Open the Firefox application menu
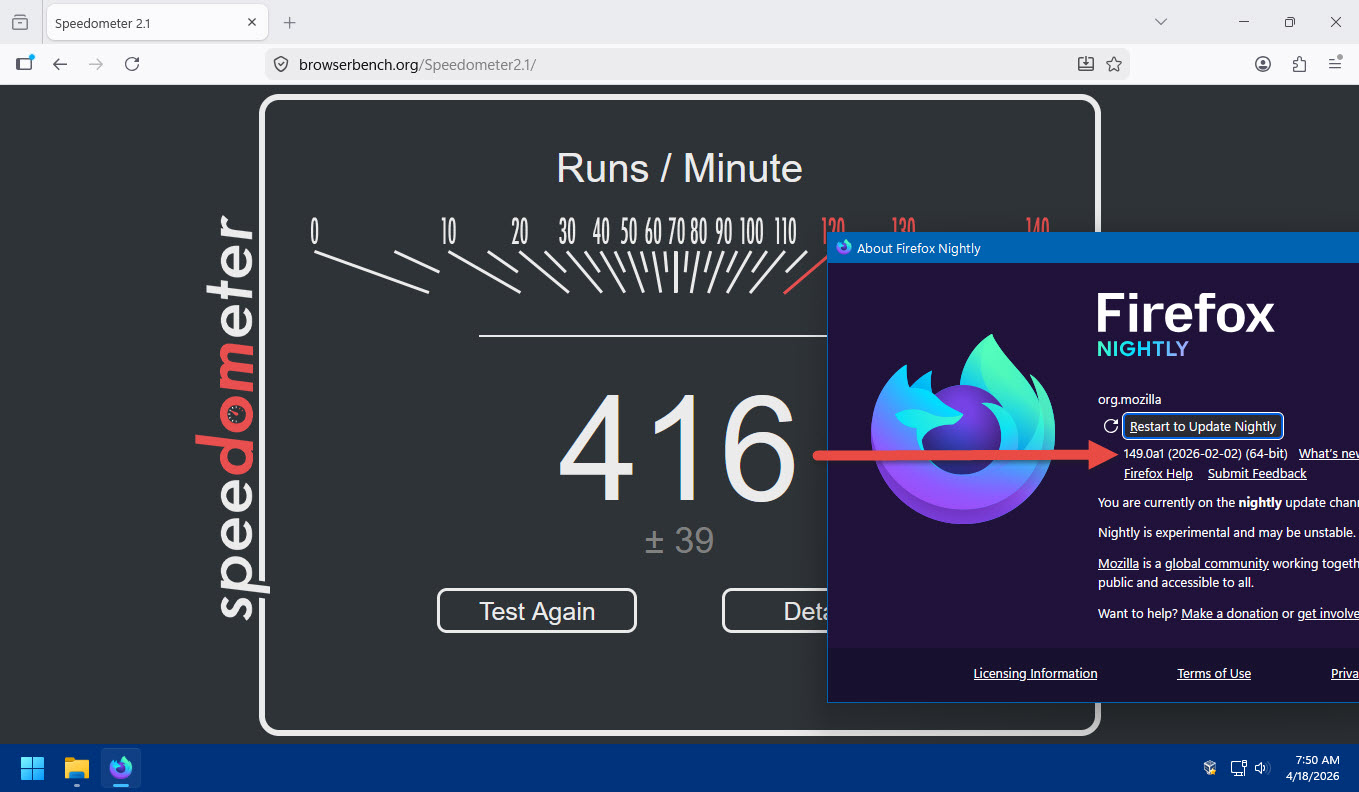1359x792 pixels. tap(1335, 64)
